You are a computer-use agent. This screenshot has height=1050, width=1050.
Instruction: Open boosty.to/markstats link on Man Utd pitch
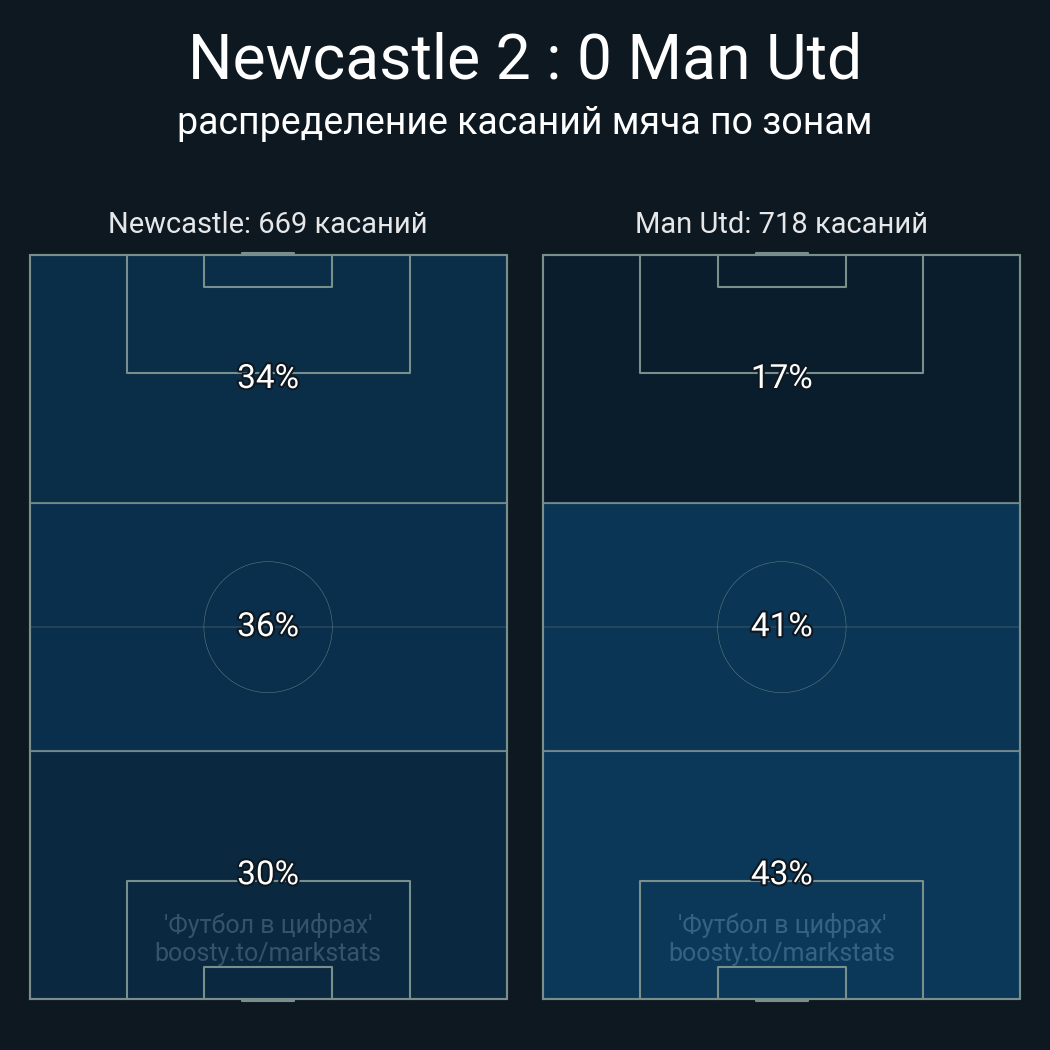click(781, 952)
